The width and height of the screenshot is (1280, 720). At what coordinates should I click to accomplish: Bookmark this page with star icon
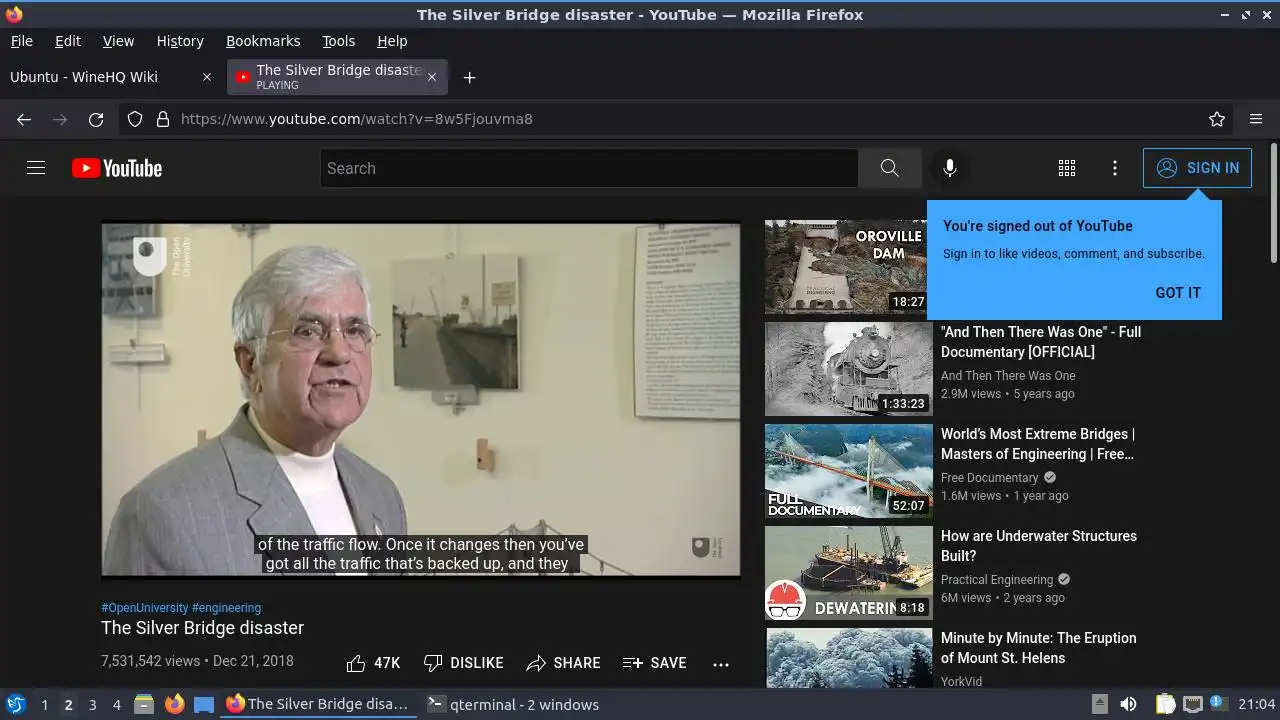coord(1217,119)
